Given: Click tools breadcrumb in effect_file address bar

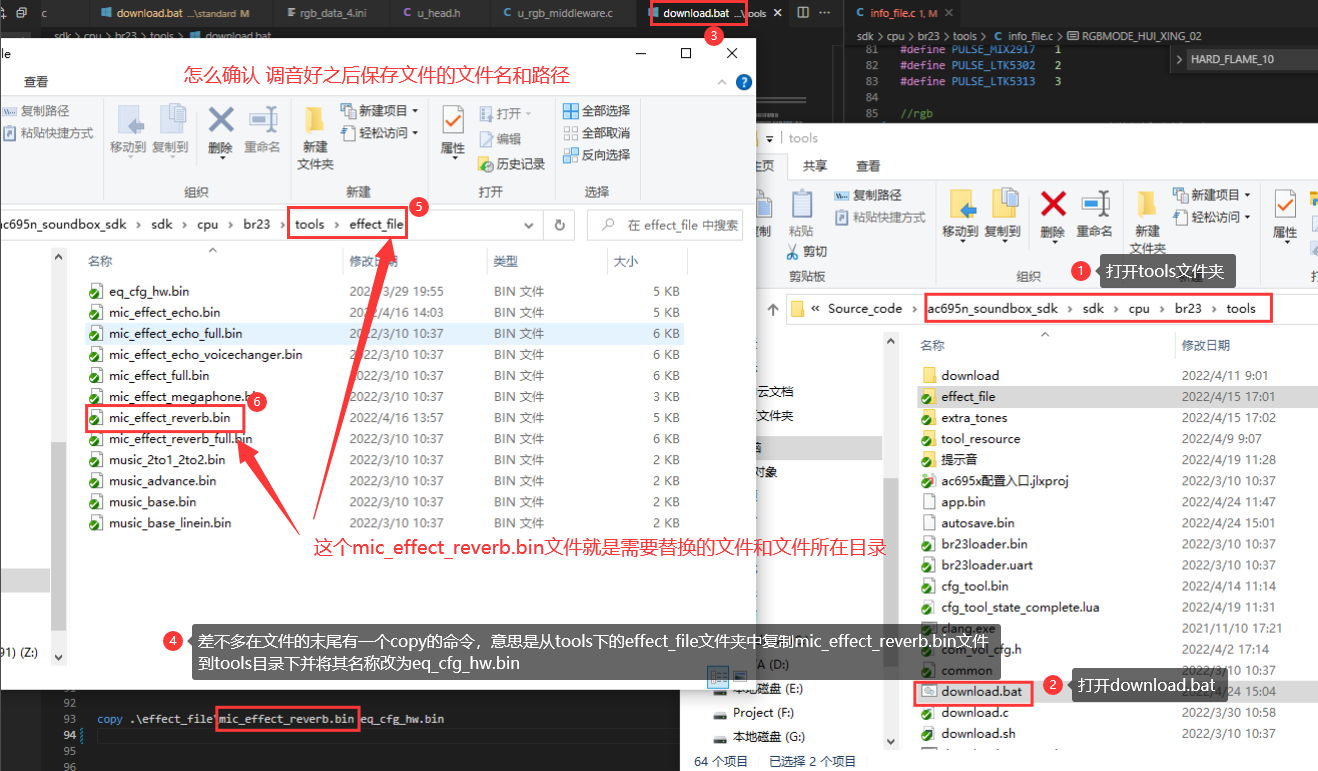Looking at the screenshot, I should coord(310,225).
